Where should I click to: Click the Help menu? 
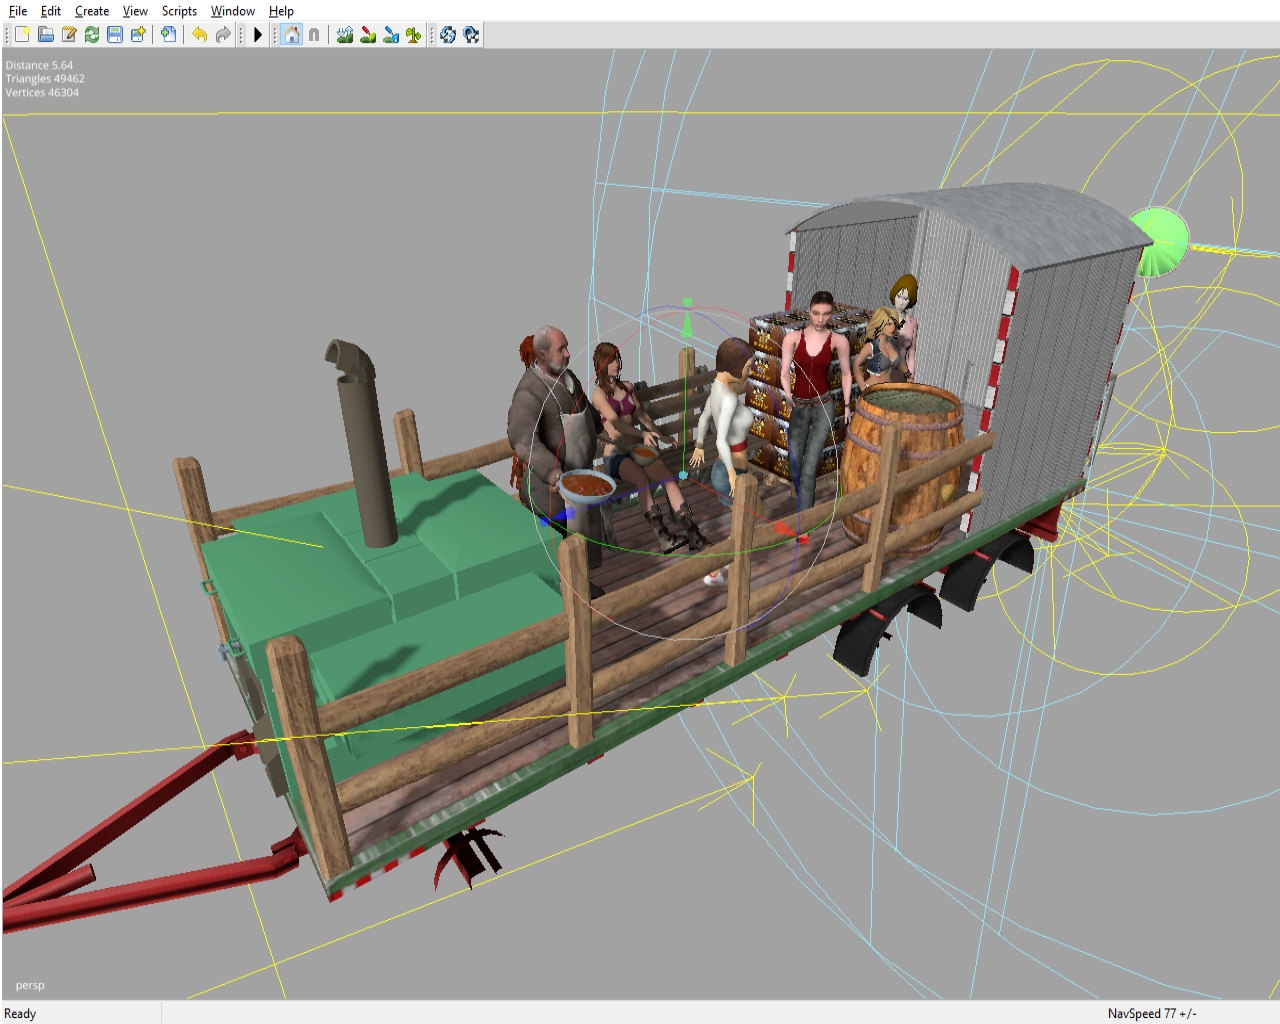(281, 11)
